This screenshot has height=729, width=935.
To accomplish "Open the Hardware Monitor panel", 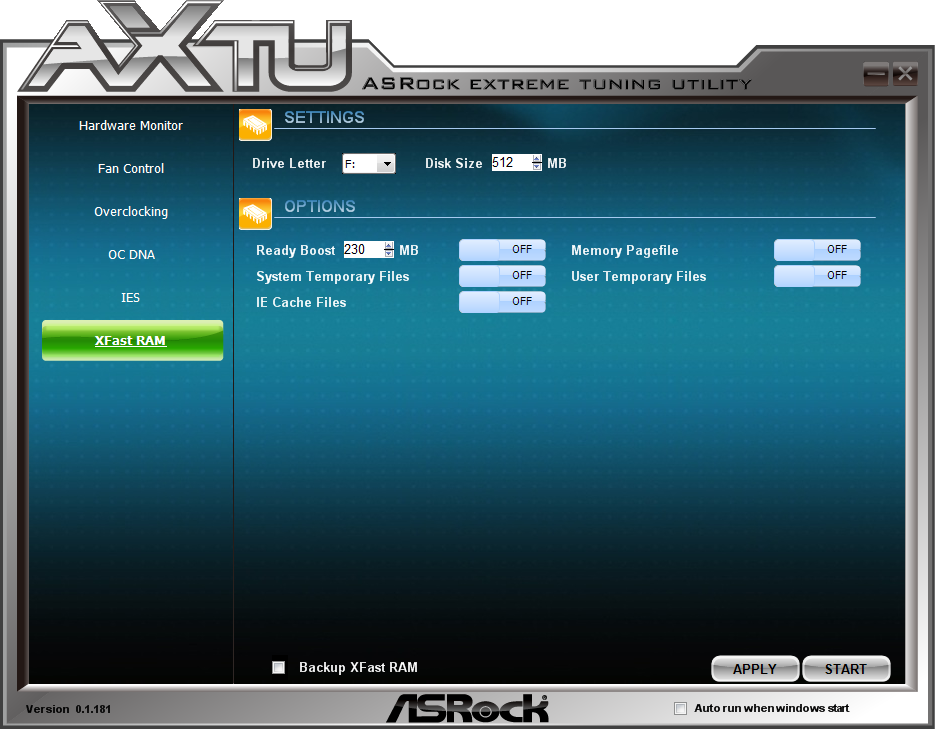I will click(x=130, y=125).
